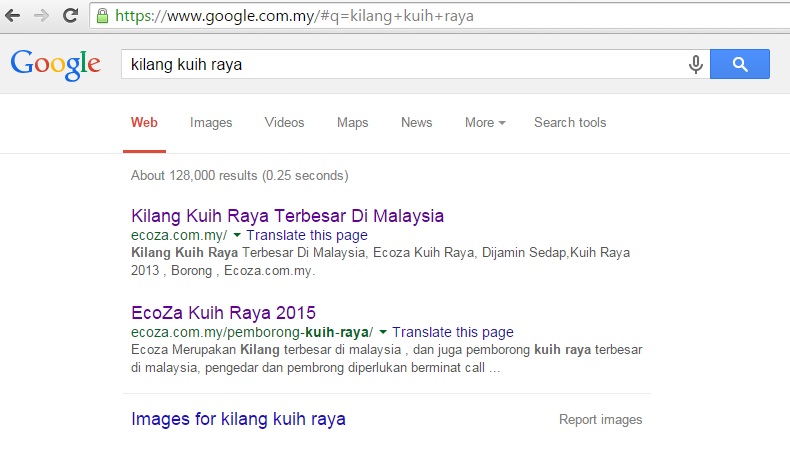Switch to the Videos tab
The height and width of the screenshot is (452, 790).
pos(284,122)
